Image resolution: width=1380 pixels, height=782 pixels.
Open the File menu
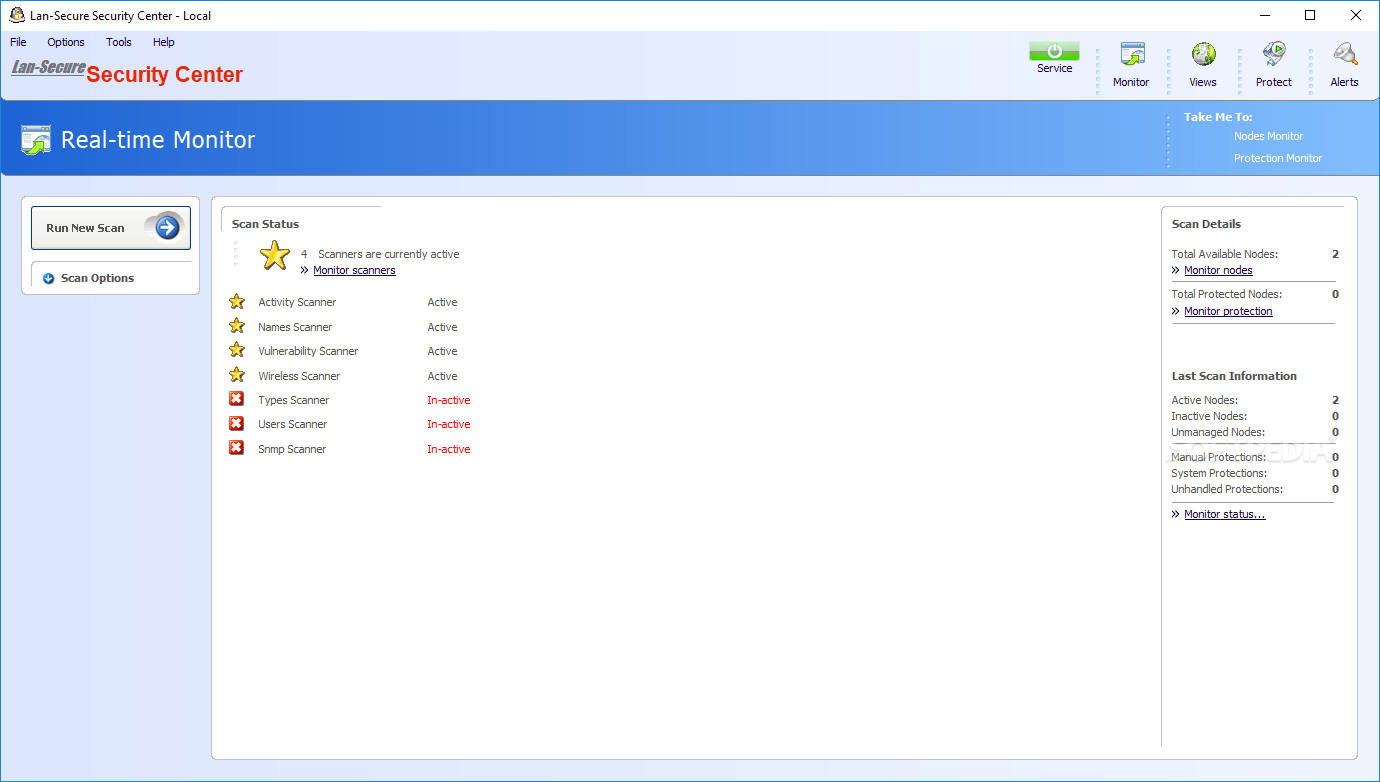pyautogui.click(x=18, y=42)
